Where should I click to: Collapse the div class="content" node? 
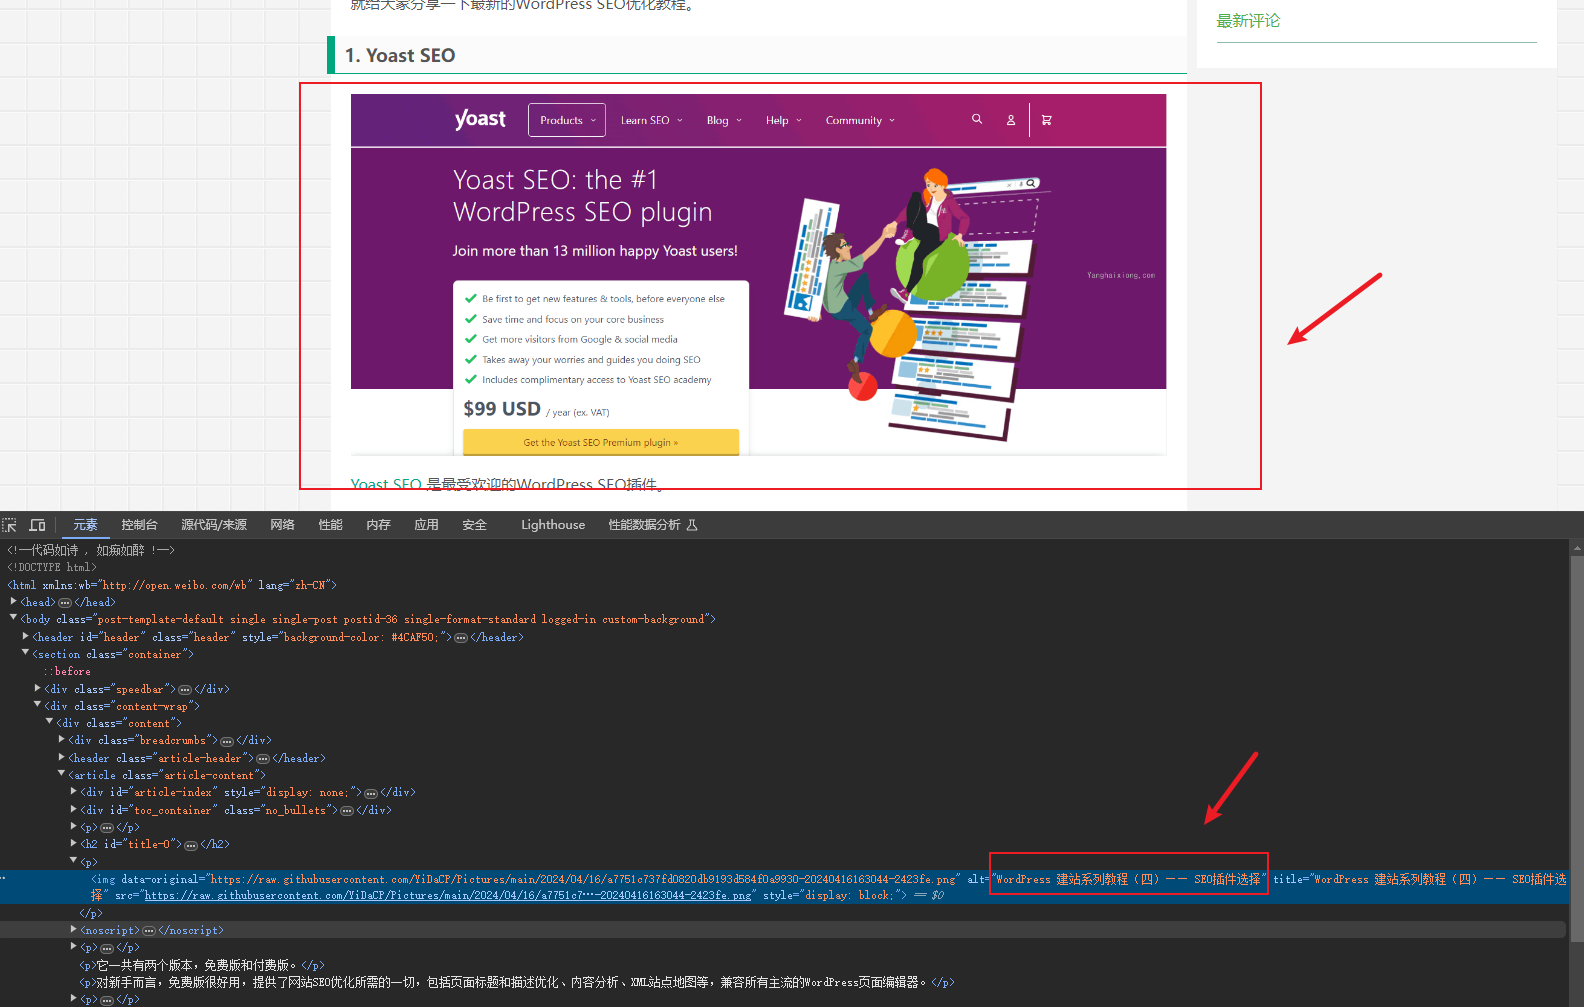(x=50, y=722)
